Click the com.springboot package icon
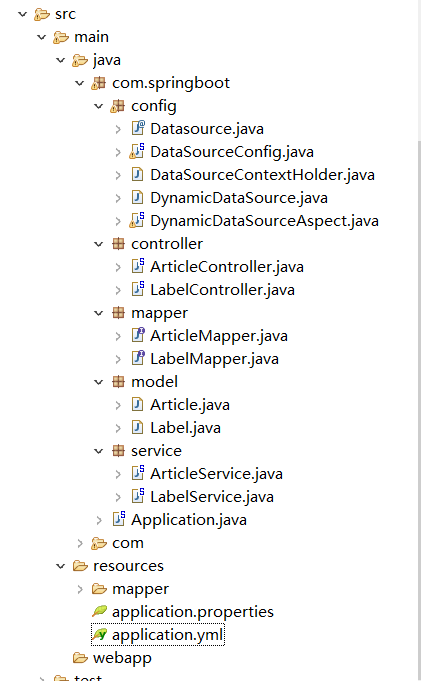Viewport: 421px width, 681px height. point(99,83)
